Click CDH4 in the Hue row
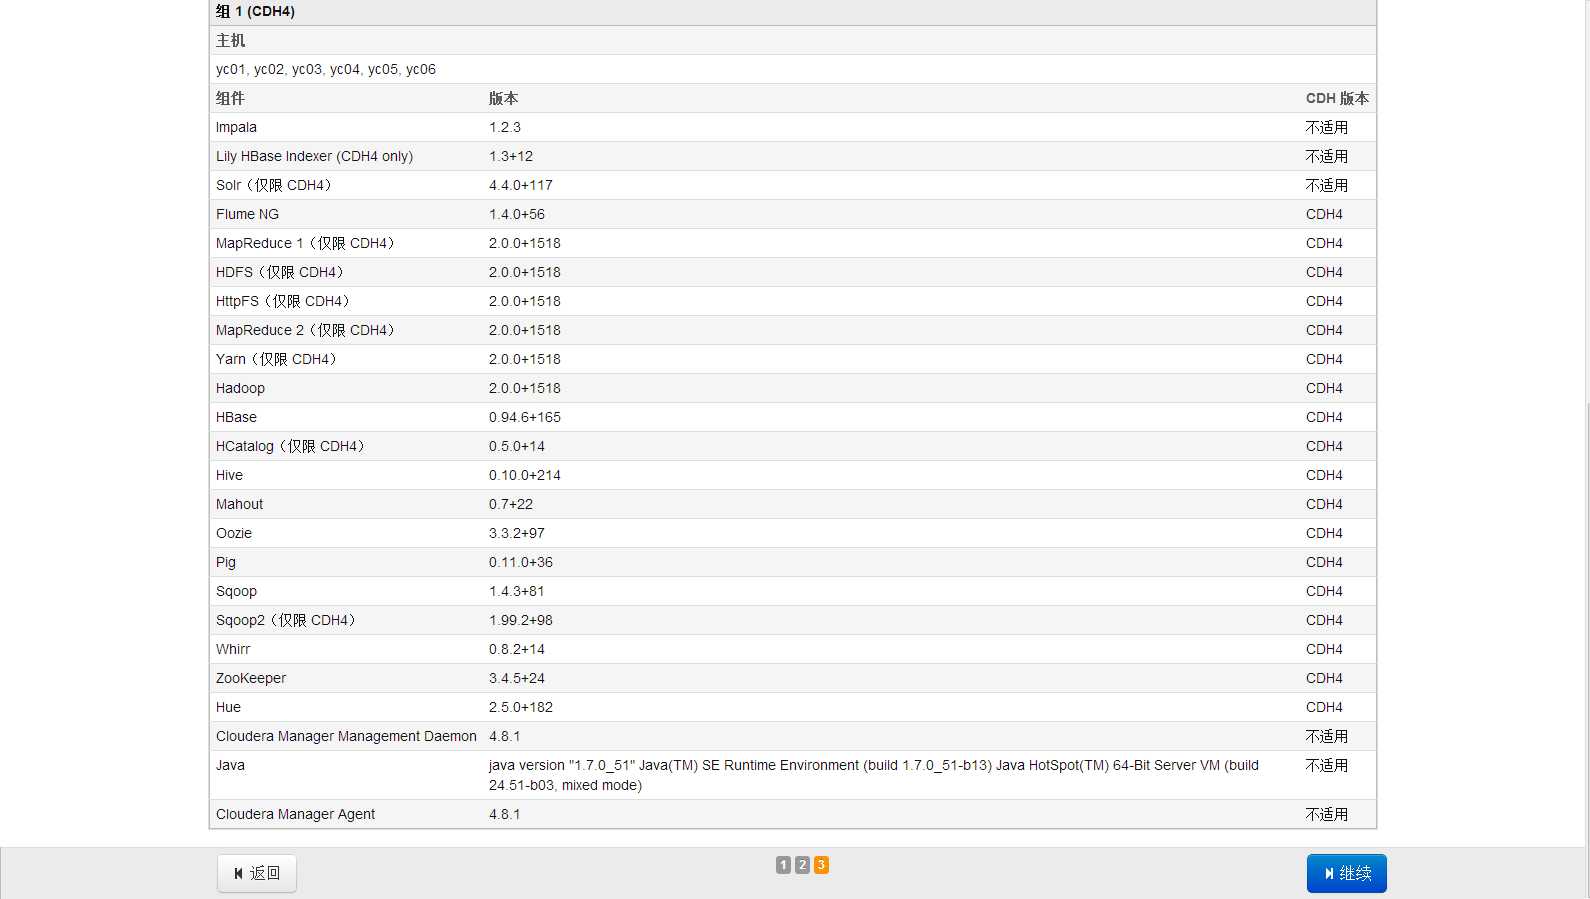The height and width of the screenshot is (899, 1590). pyautogui.click(x=1324, y=707)
